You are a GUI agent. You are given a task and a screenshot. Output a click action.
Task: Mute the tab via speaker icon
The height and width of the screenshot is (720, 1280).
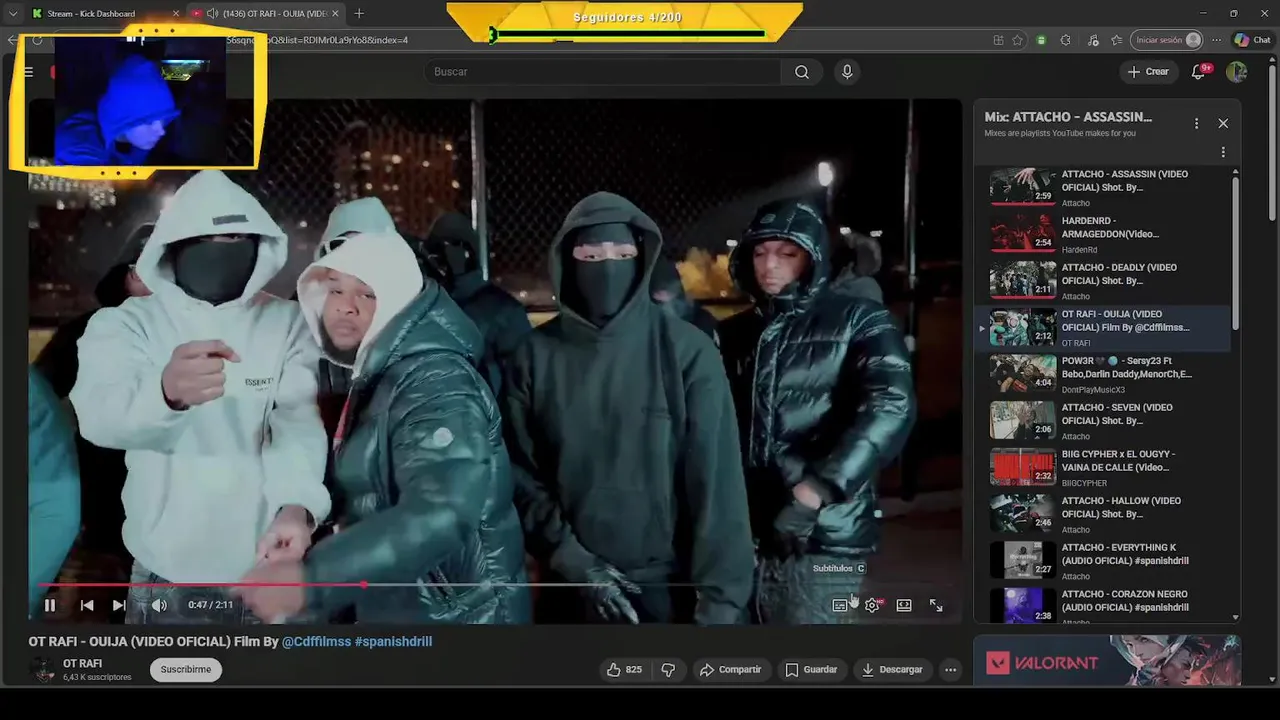click(x=211, y=14)
